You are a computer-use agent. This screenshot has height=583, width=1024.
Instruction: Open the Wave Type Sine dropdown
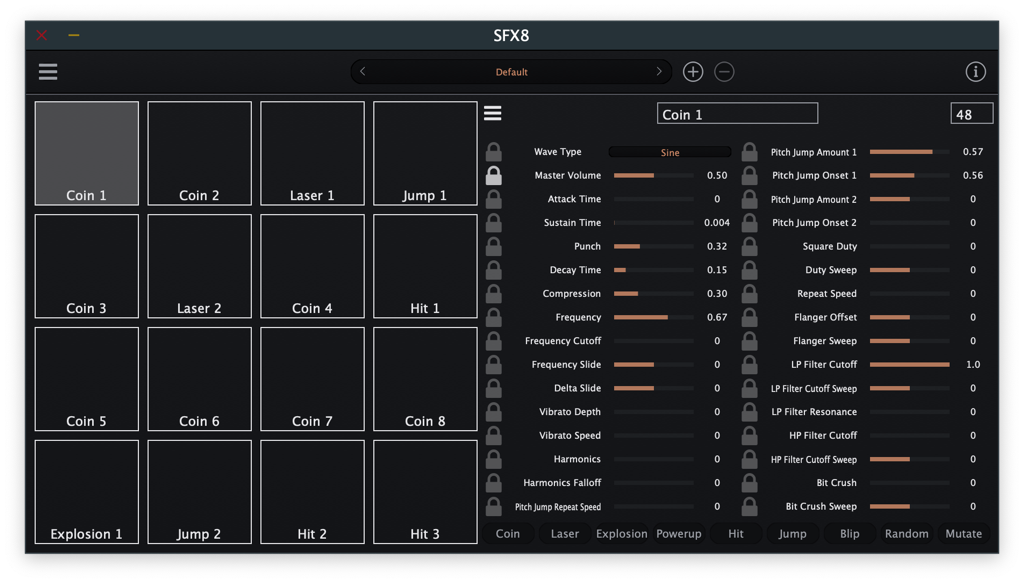point(670,153)
